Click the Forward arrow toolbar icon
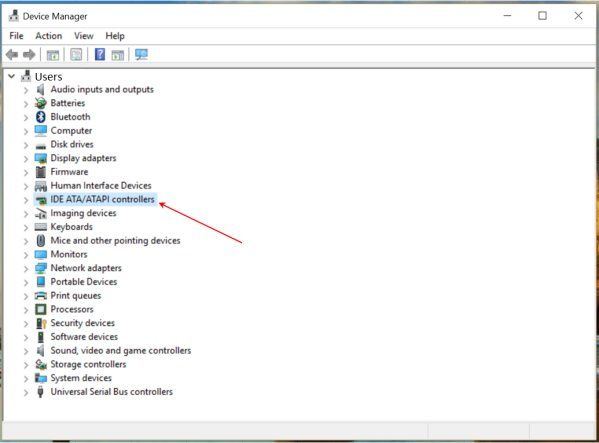This screenshot has width=599, height=443. [29, 55]
